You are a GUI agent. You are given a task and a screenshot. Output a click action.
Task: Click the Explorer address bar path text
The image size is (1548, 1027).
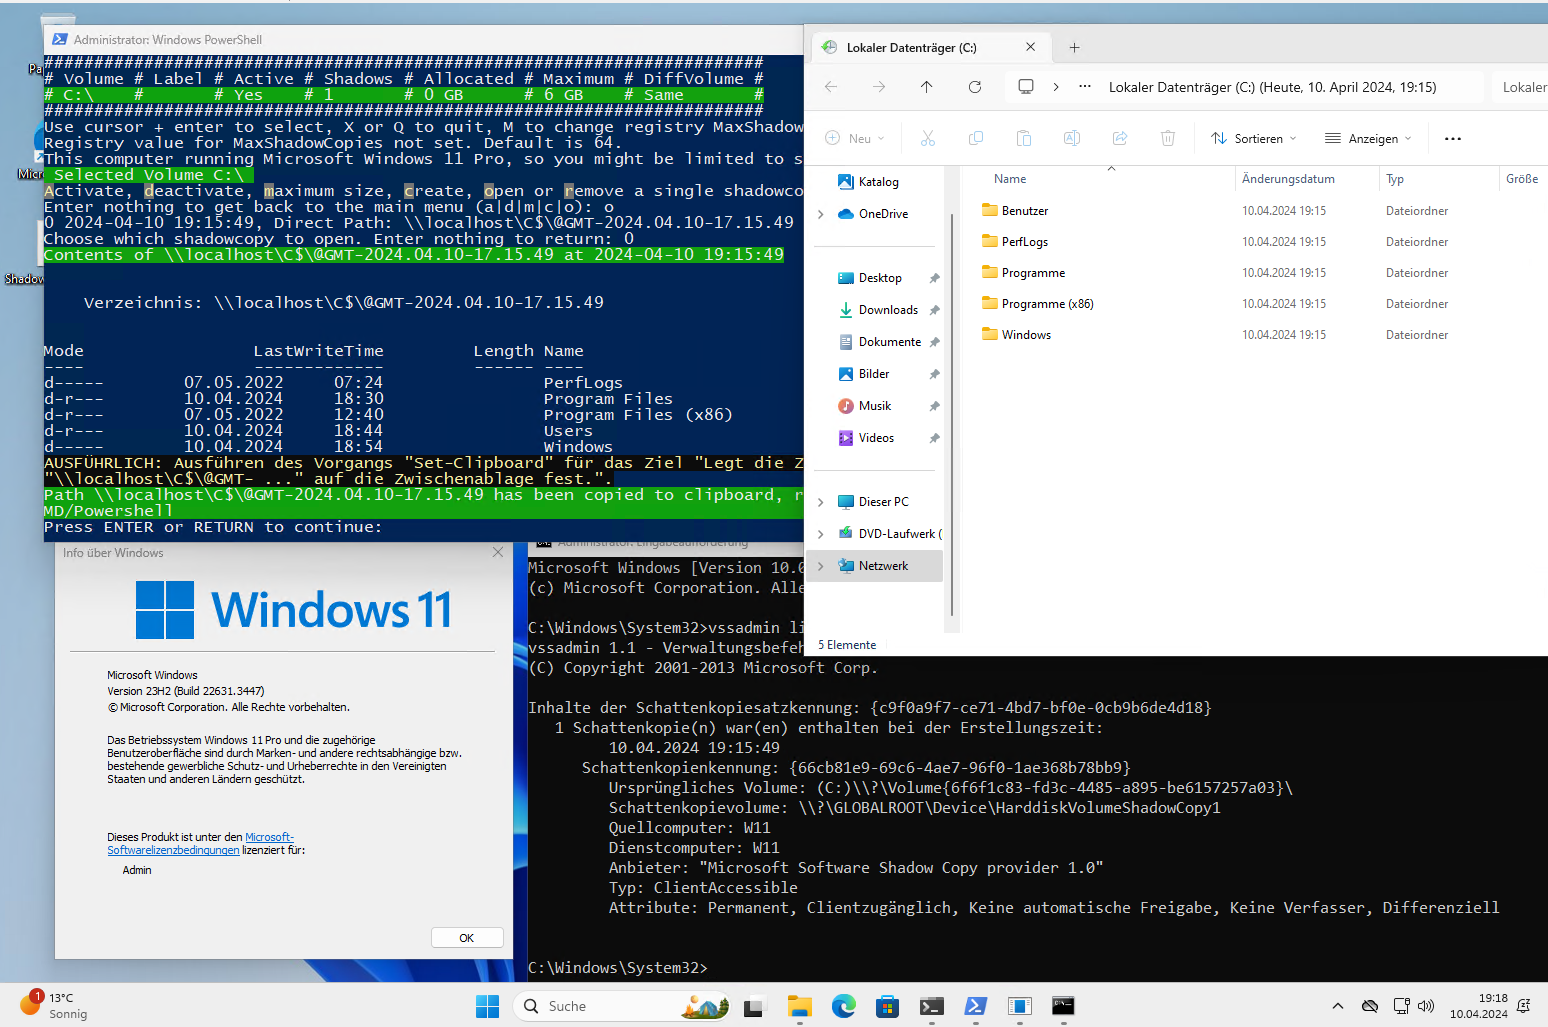[1272, 87]
